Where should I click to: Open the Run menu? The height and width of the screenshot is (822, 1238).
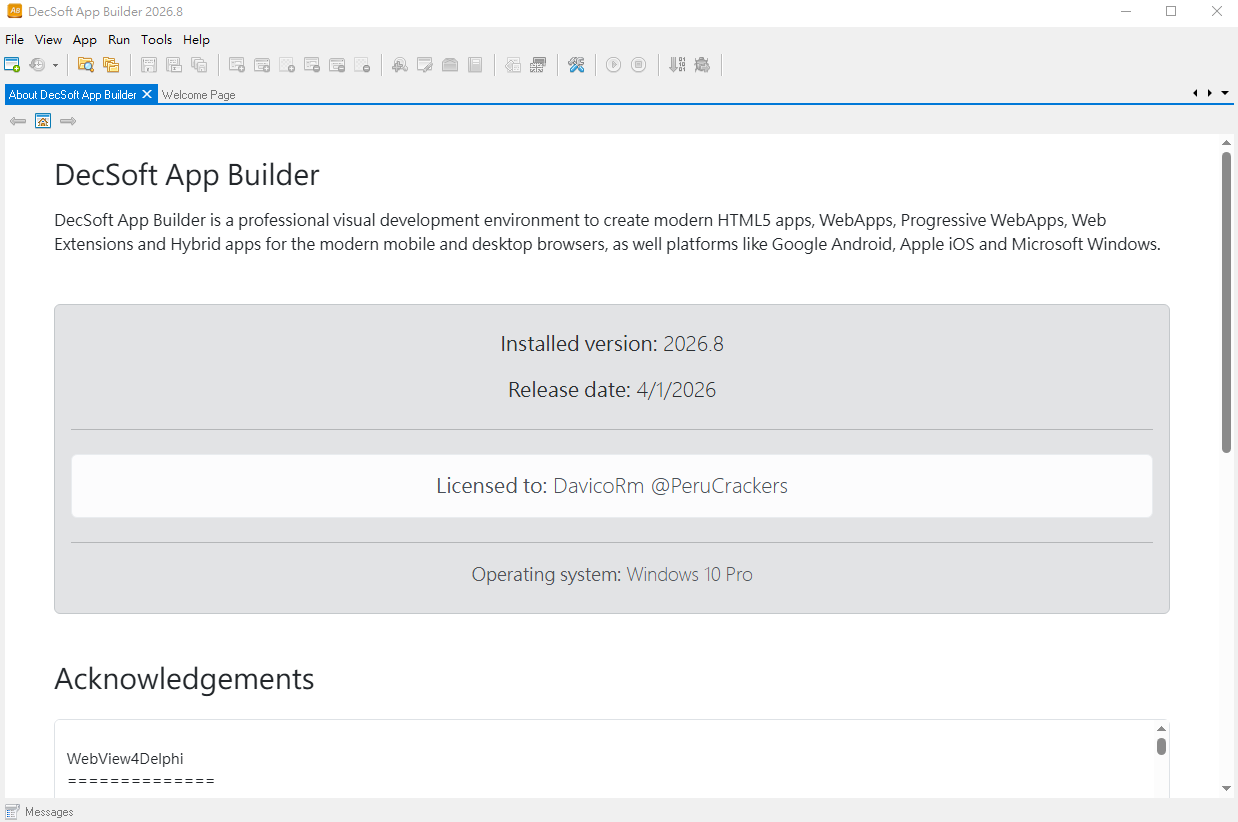point(119,40)
